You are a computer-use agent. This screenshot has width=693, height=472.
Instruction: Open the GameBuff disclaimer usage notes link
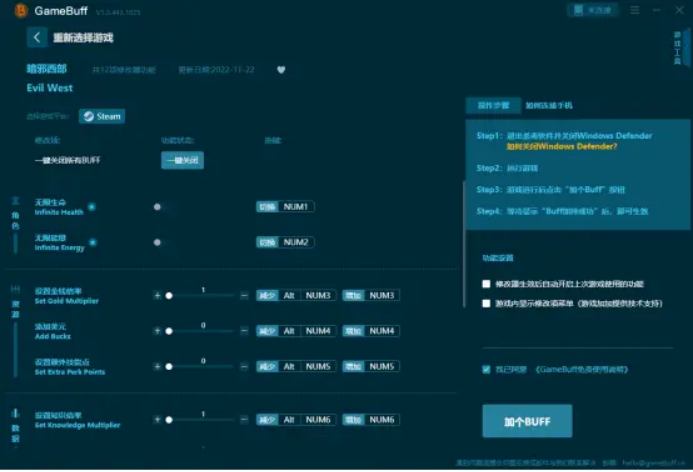click(x=582, y=369)
